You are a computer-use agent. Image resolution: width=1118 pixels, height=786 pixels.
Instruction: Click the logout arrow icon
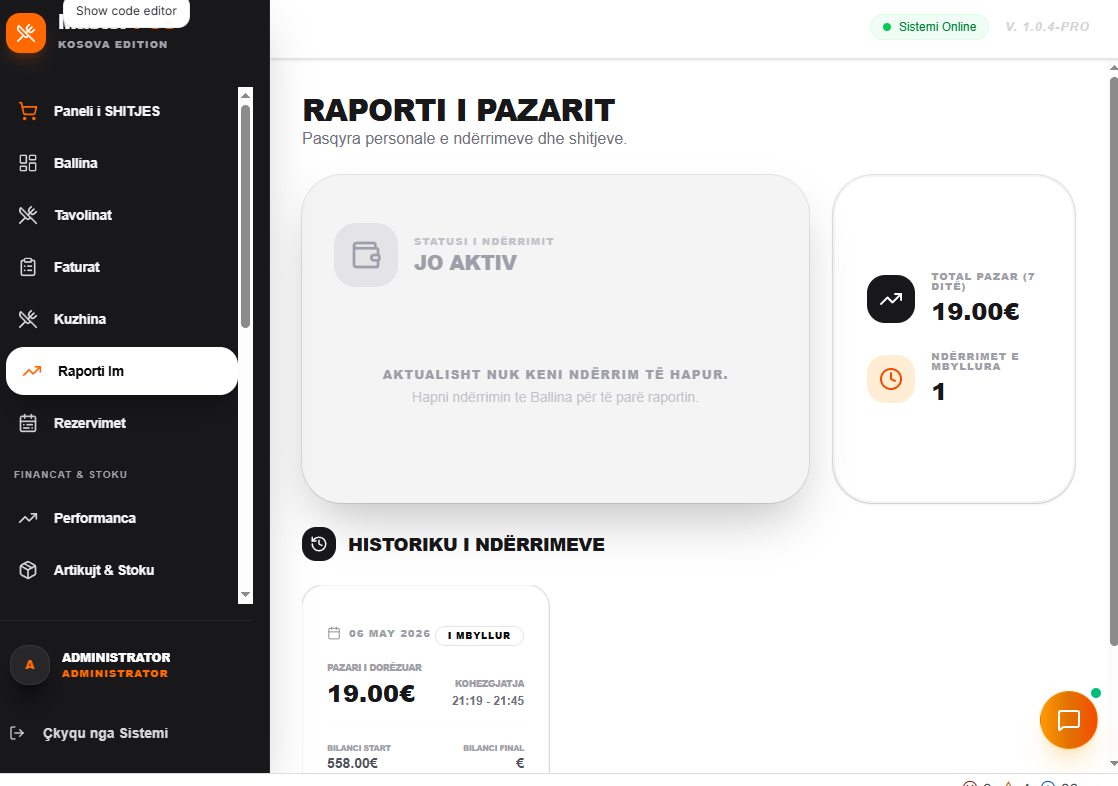[x=18, y=733]
